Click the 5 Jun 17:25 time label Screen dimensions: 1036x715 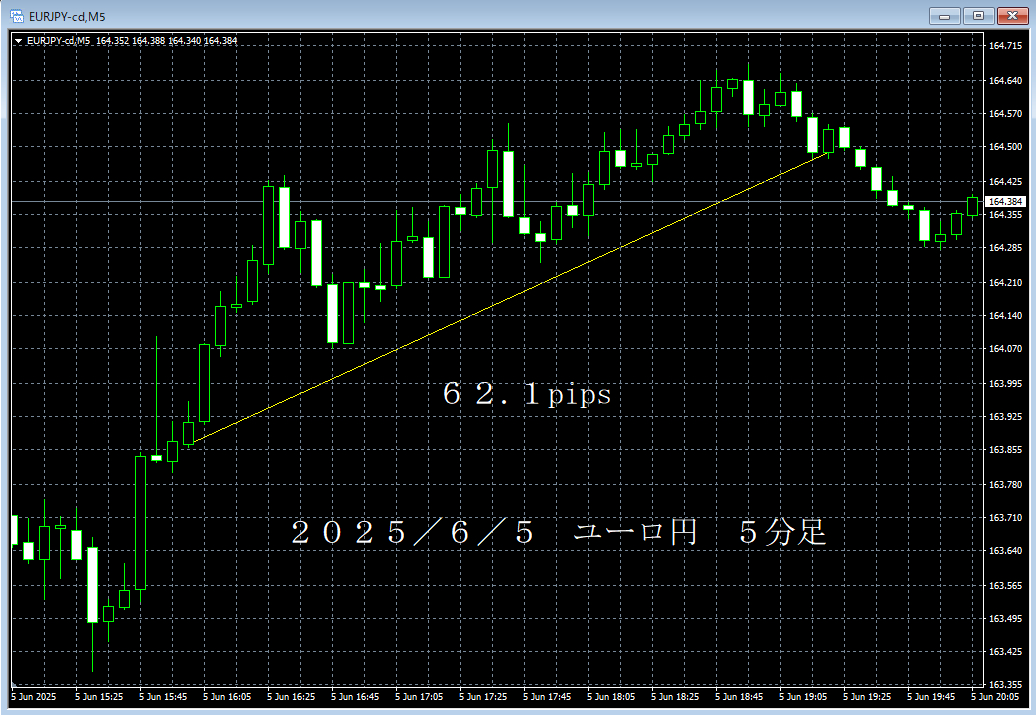pyautogui.click(x=484, y=697)
